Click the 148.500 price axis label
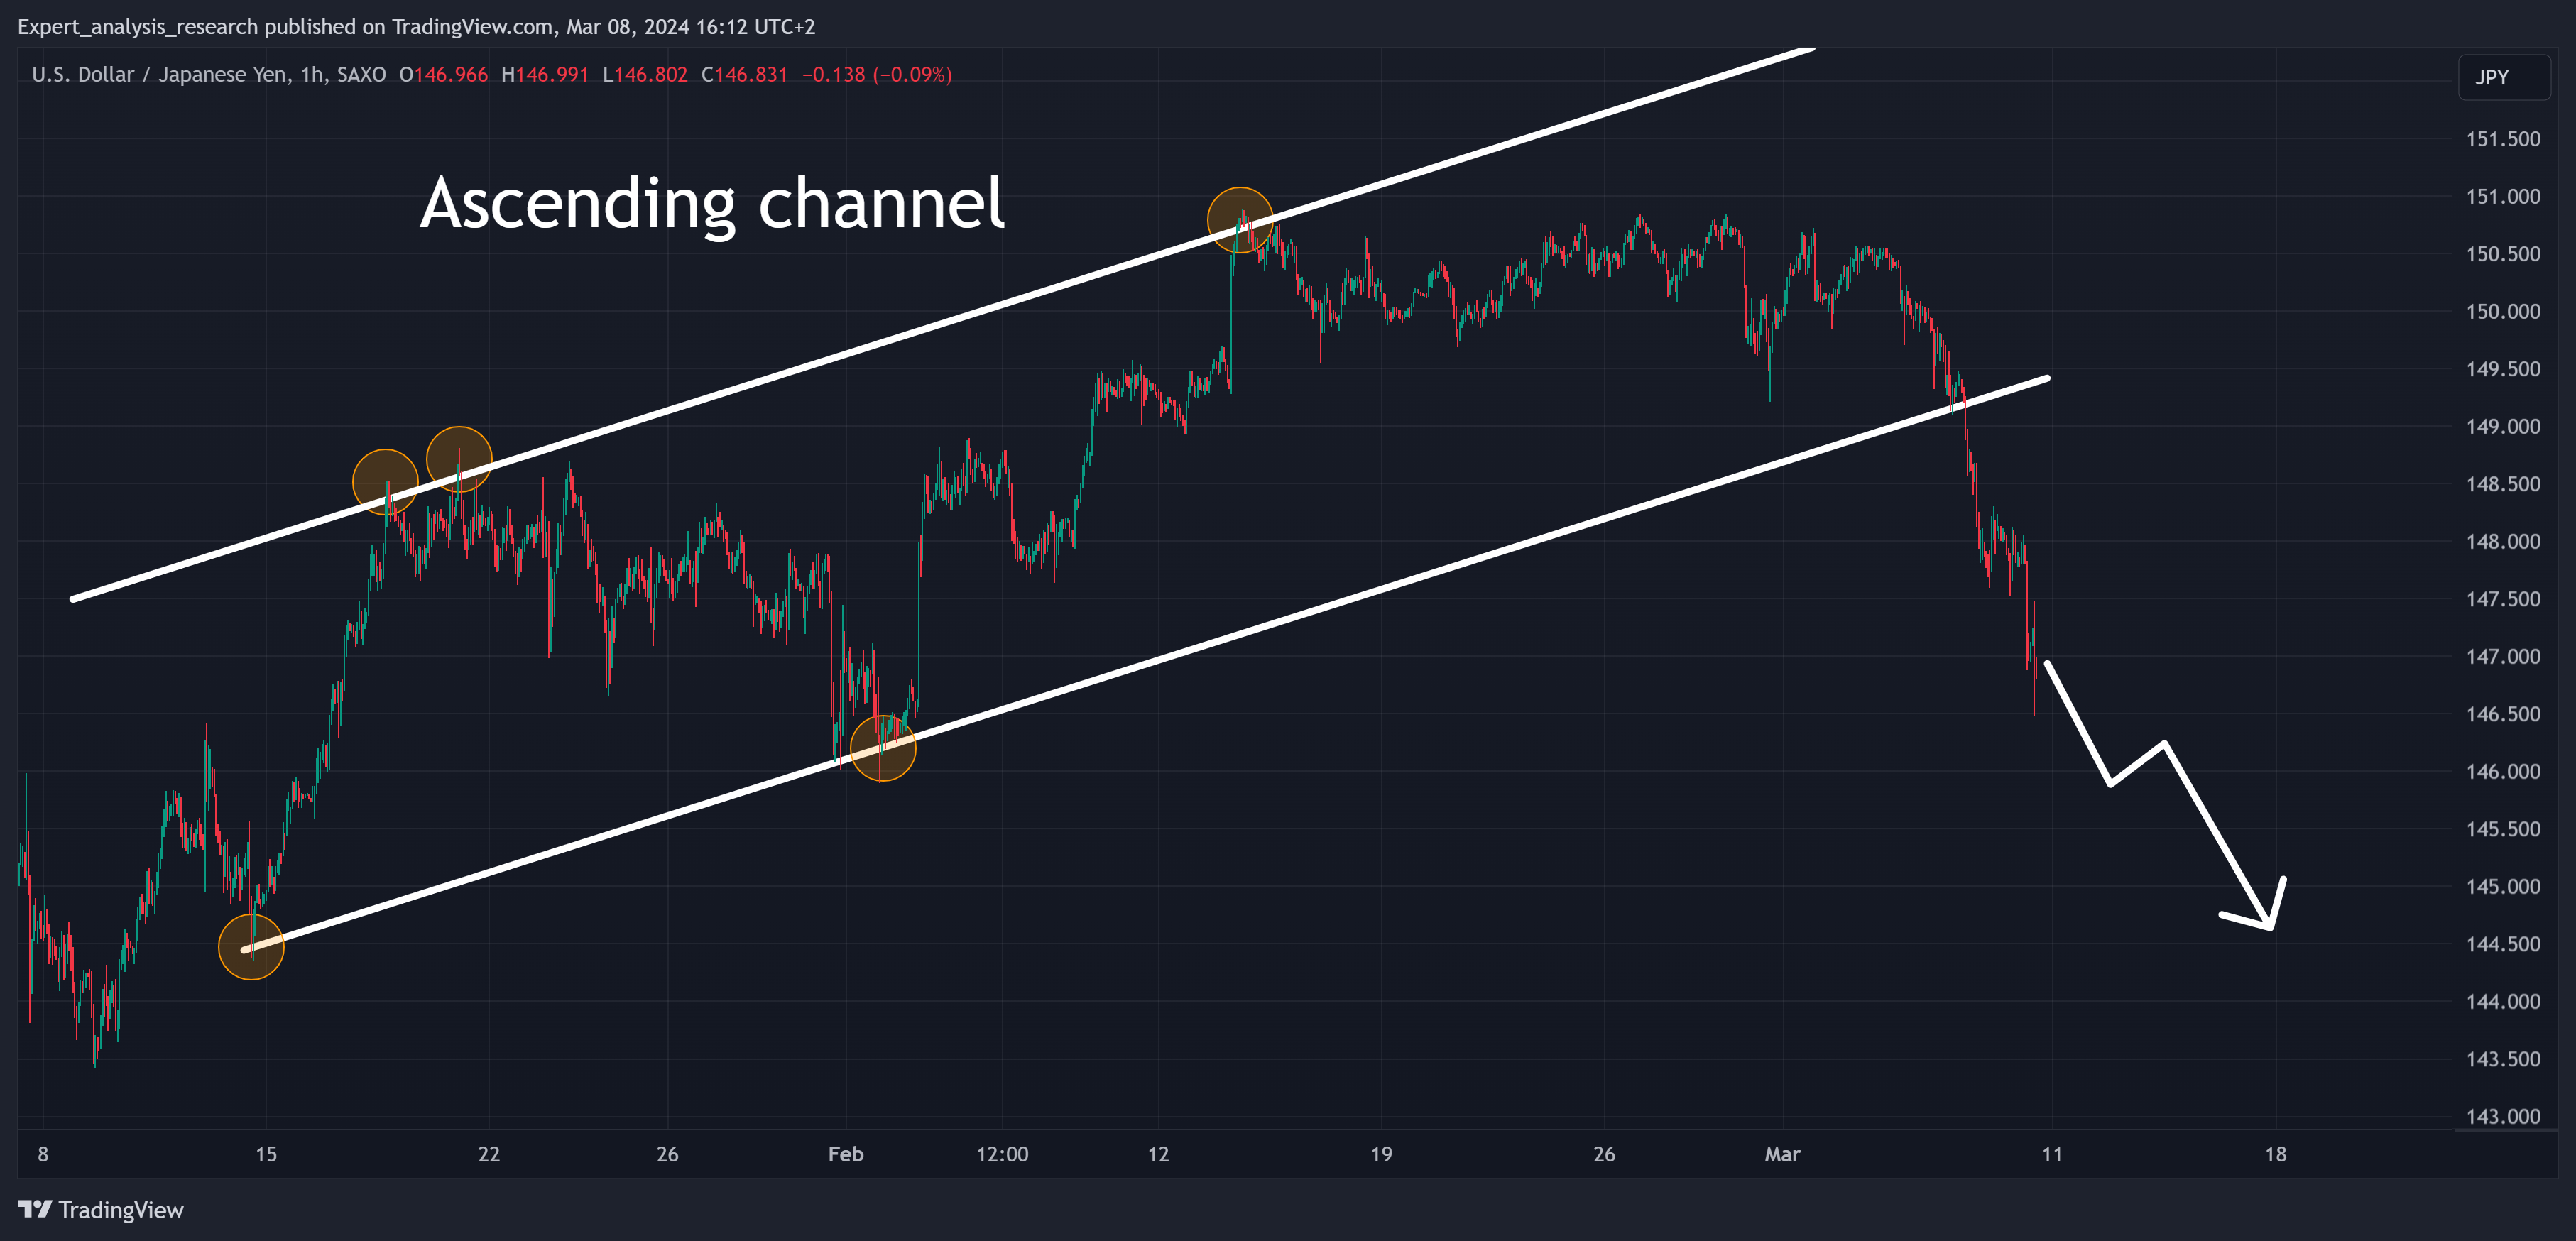2576x1241 pixels. (2503, 484)
